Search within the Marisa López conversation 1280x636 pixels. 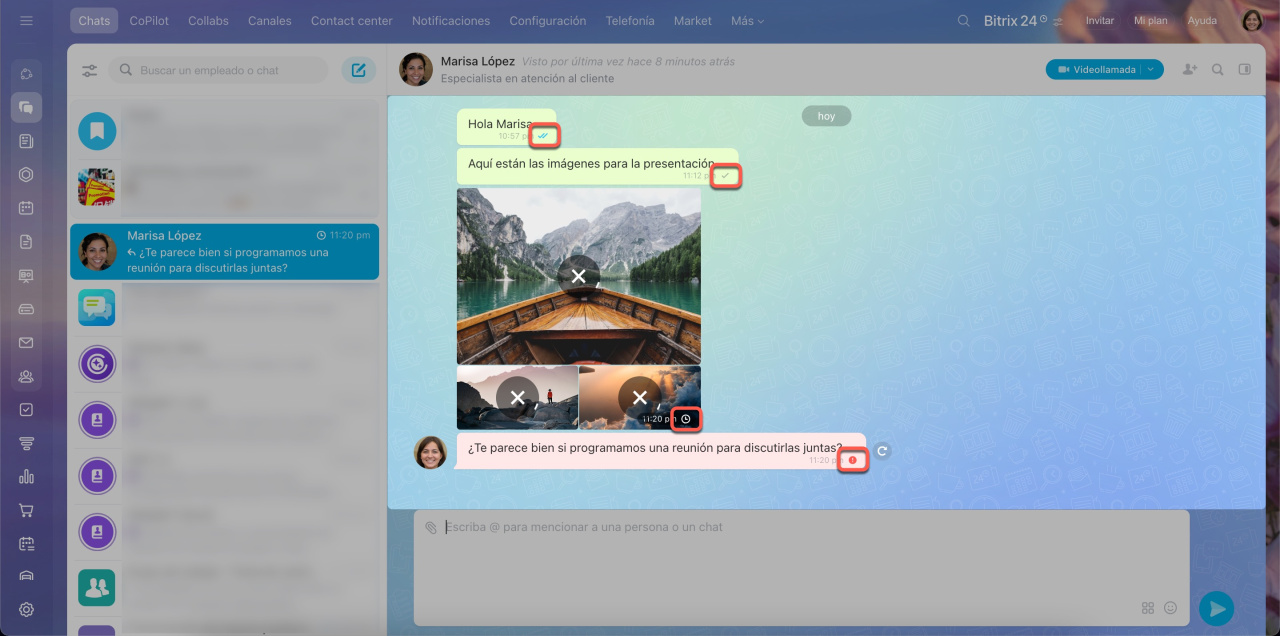point(1218,69)
